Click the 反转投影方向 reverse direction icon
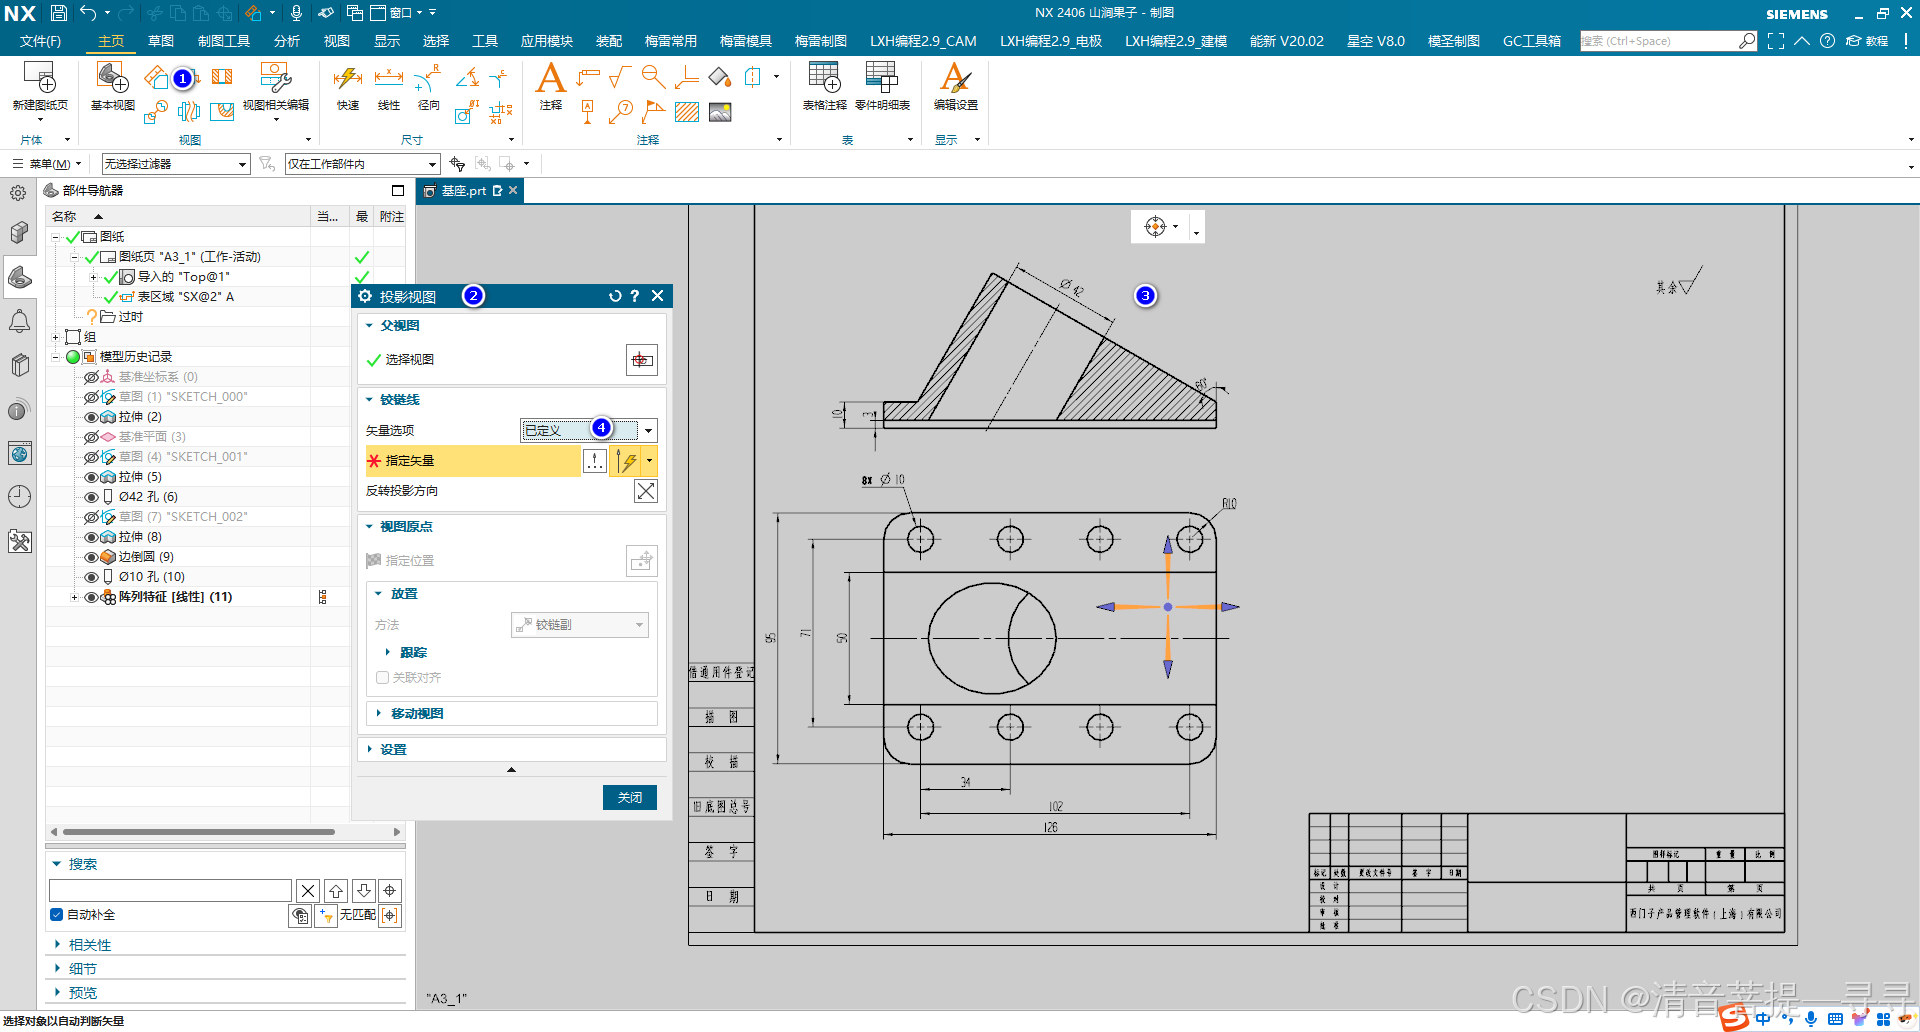The height and width of the screenshot is (1032, 1920). pos(646,491)
